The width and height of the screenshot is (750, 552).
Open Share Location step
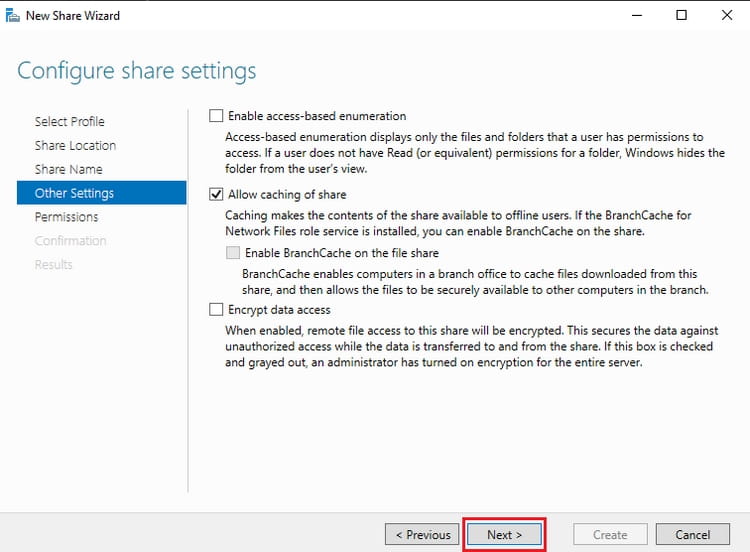75,145
